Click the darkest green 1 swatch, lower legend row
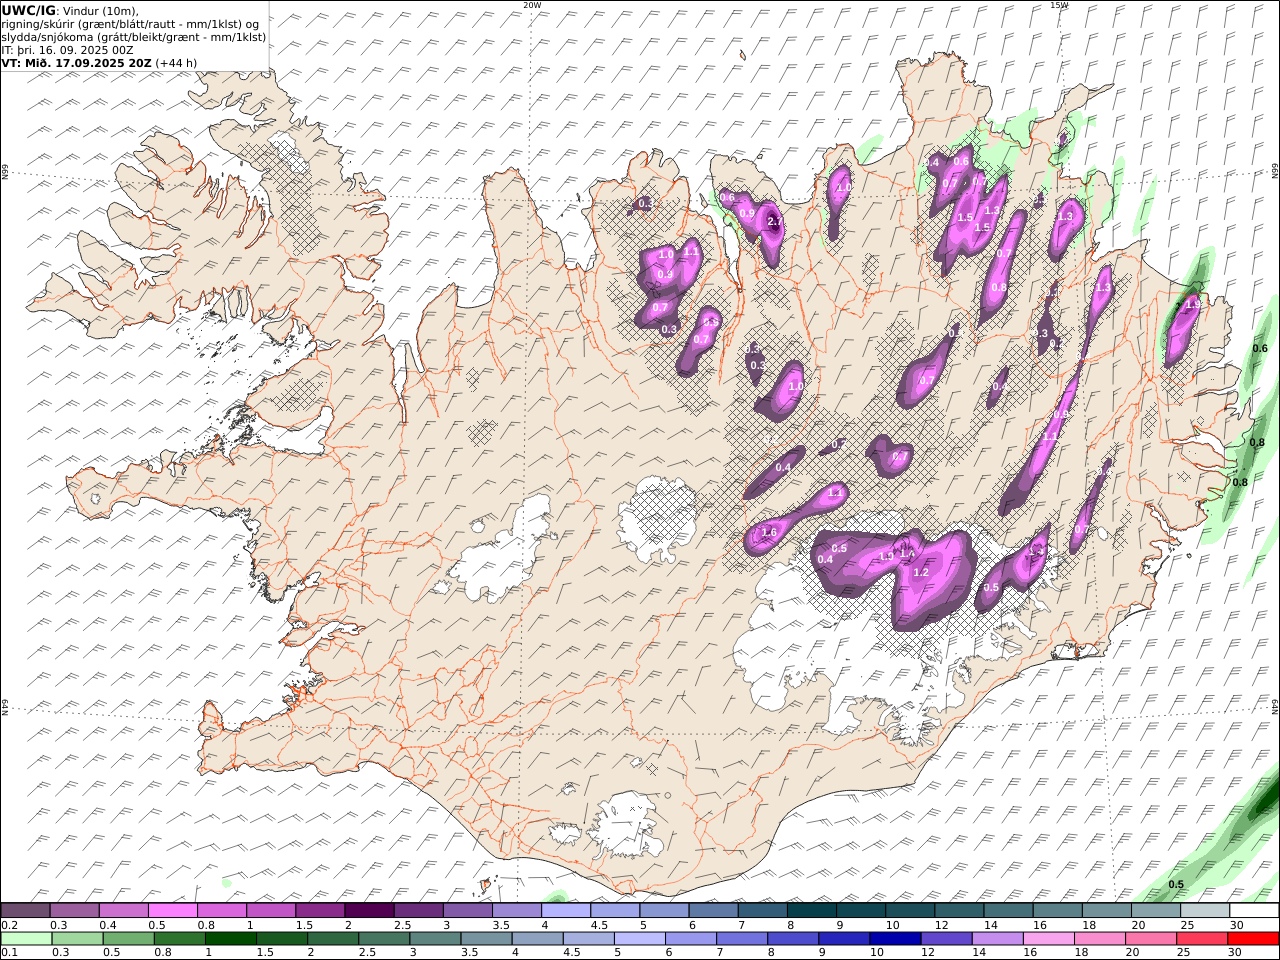The width and height of the screenshot is (1280, 960). (x=231, y=938)
